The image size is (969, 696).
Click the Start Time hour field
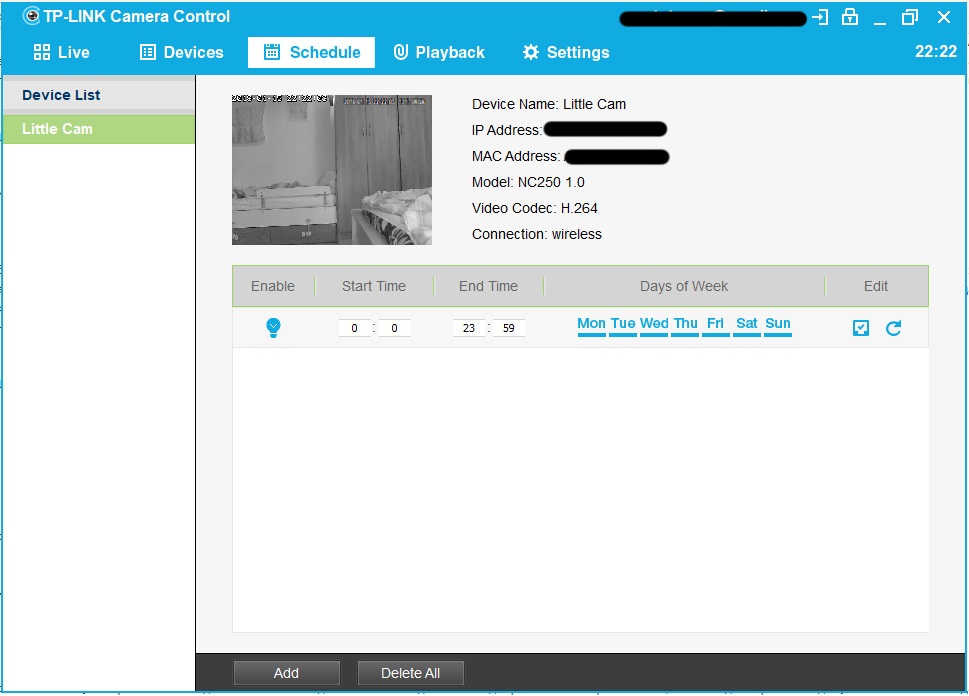(354, 328)
